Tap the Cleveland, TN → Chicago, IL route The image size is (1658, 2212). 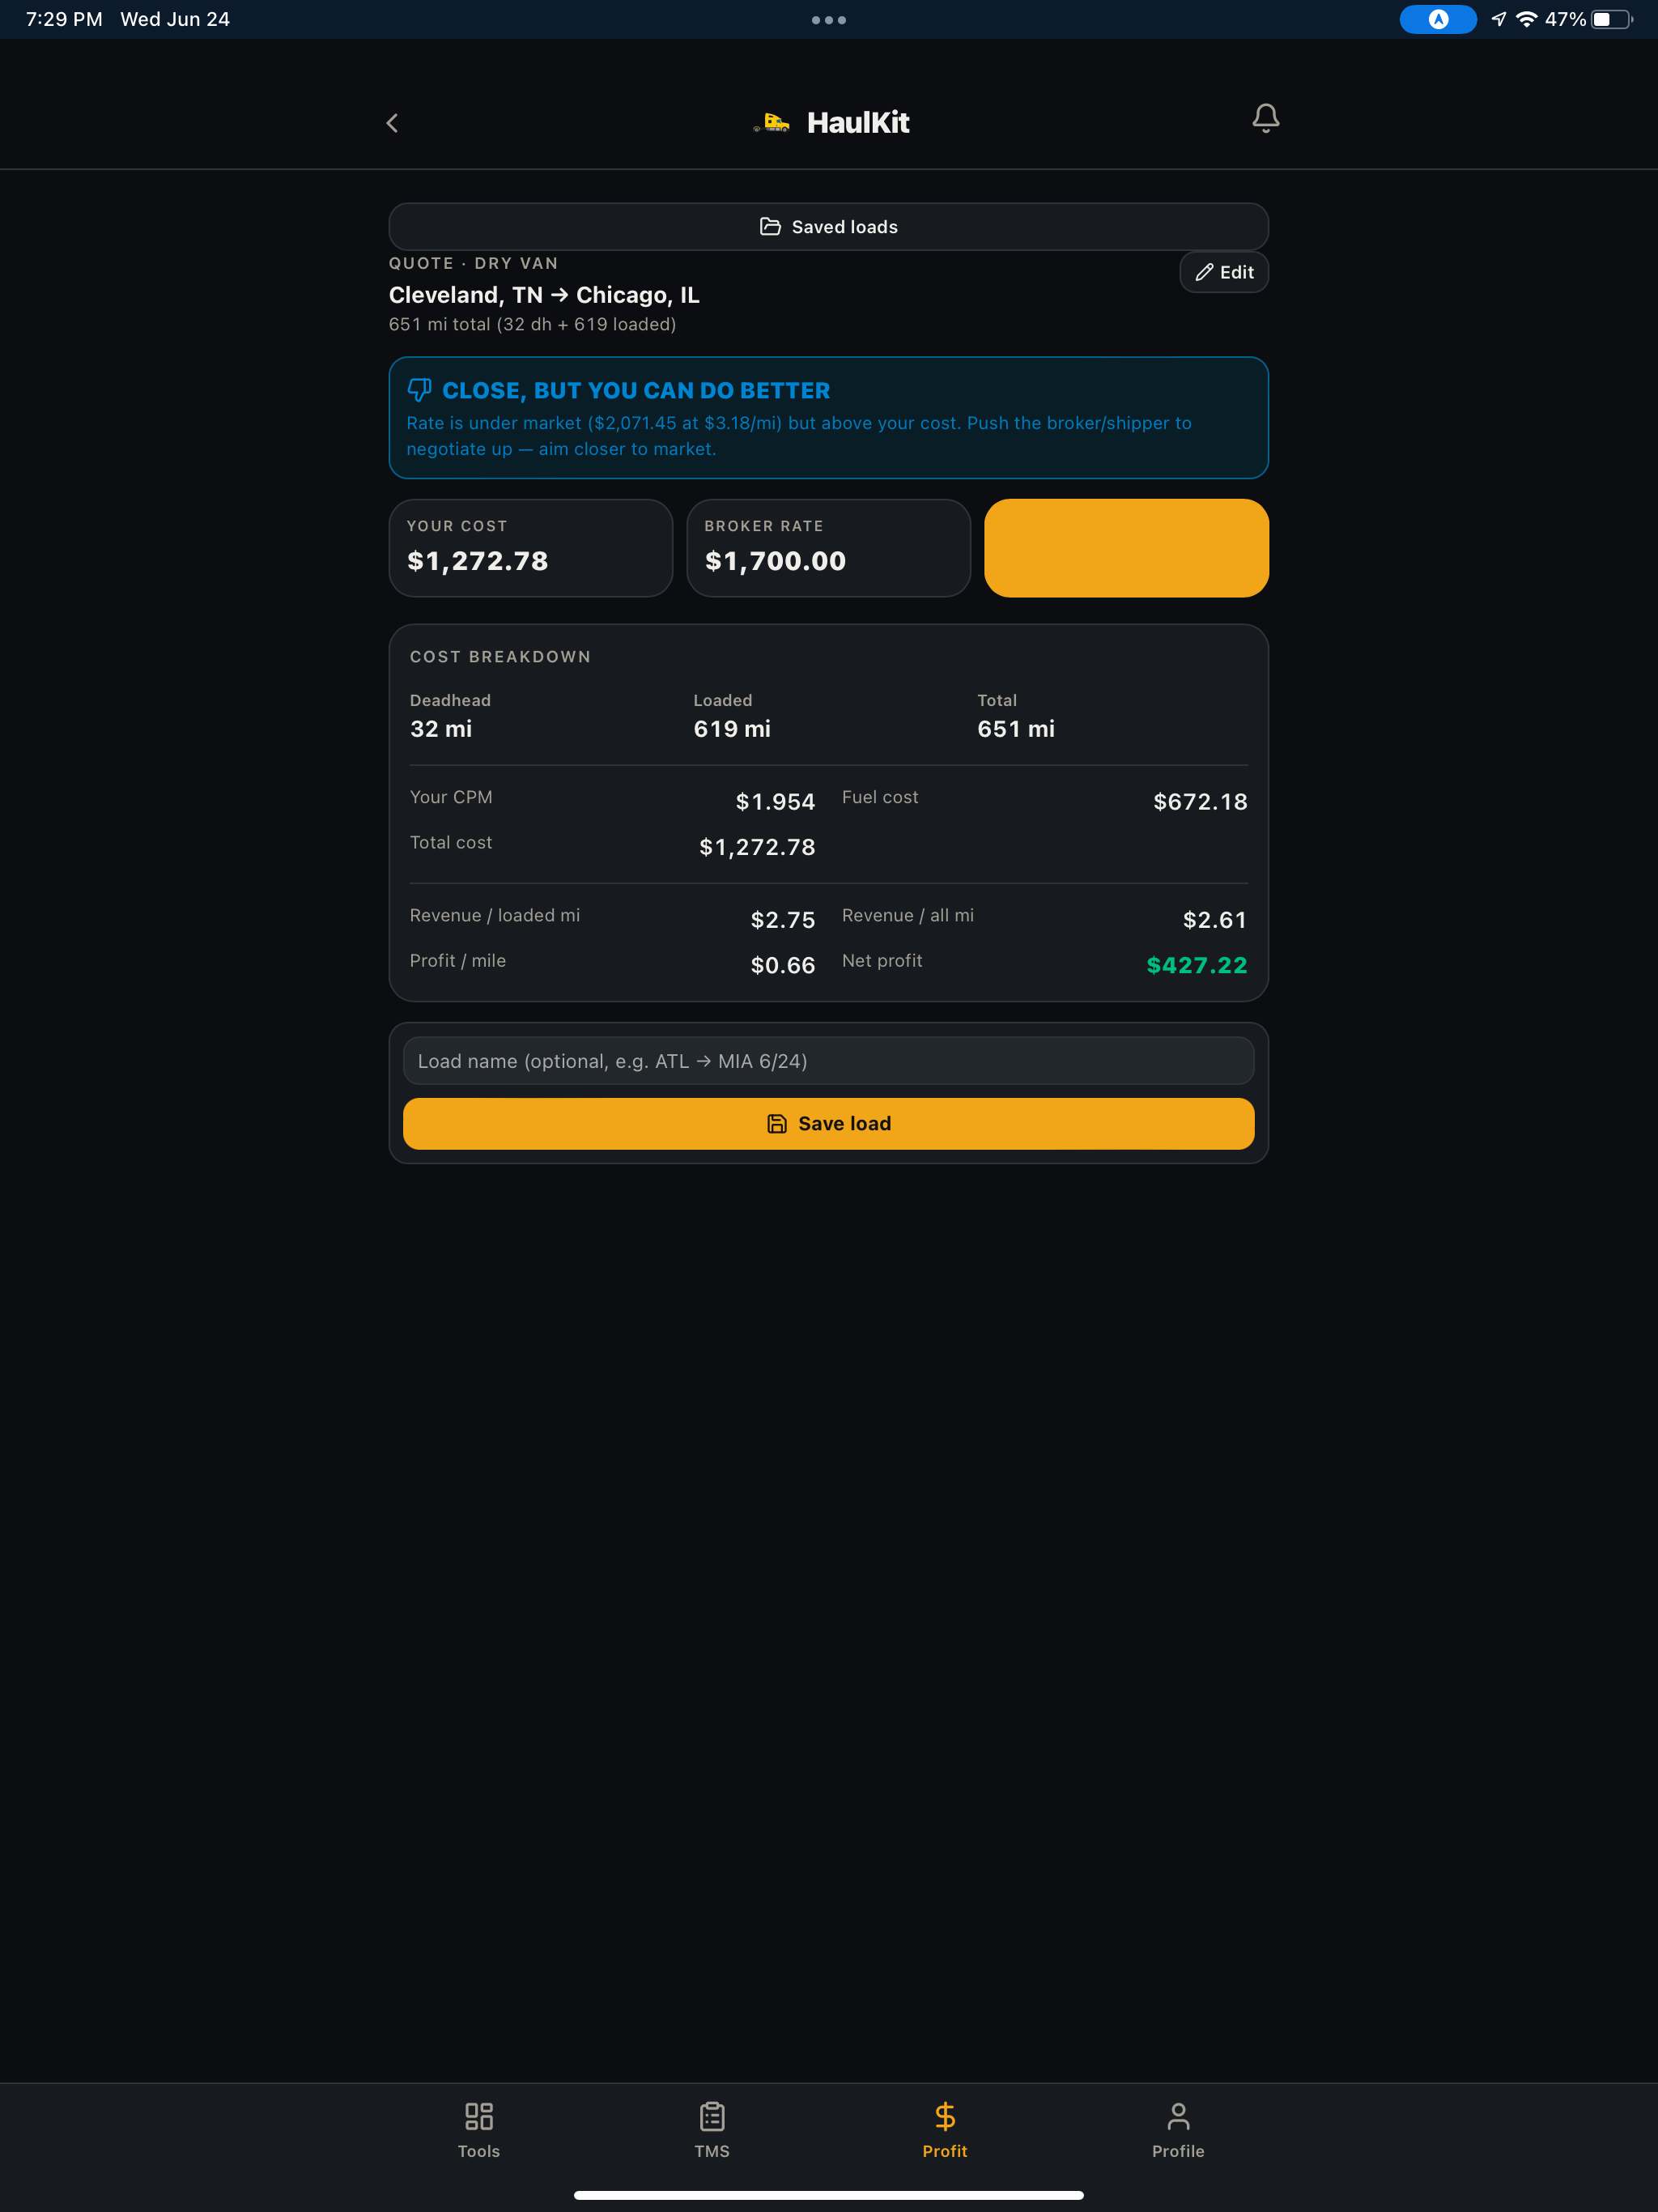544,295
